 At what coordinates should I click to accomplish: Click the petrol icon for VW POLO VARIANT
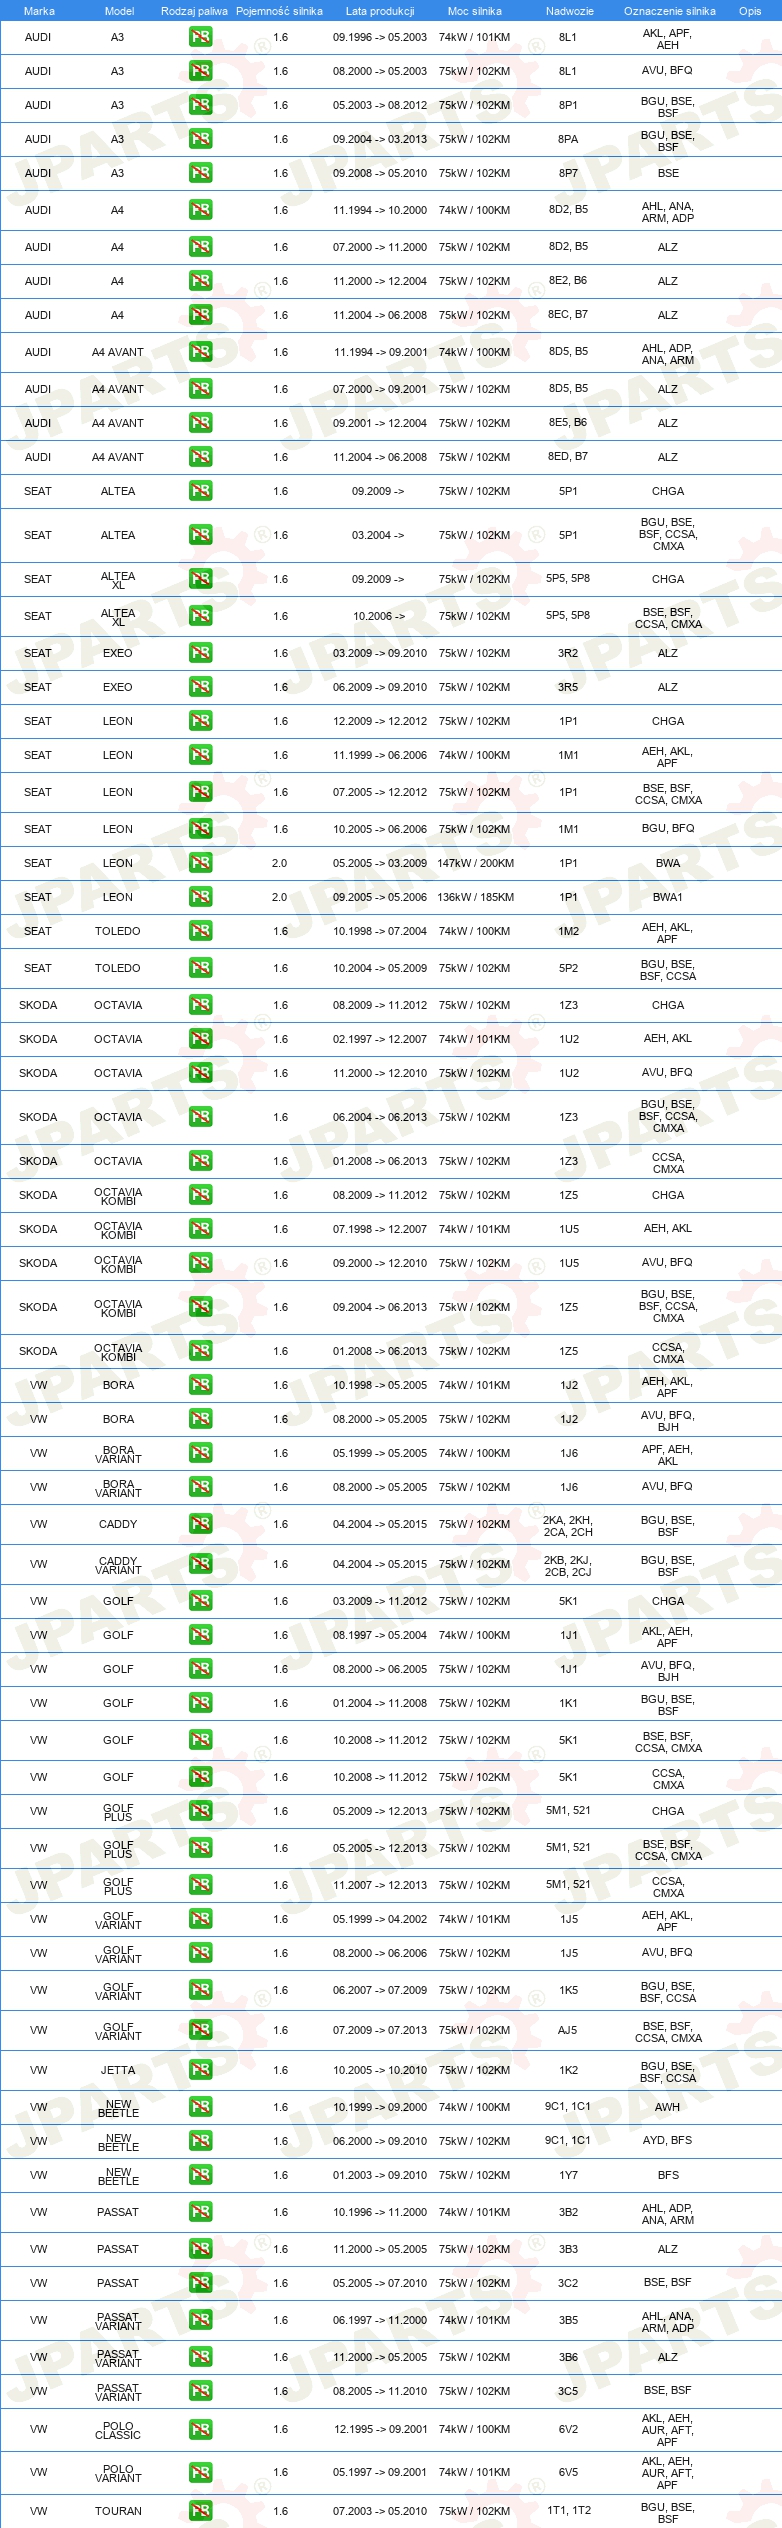tap(200, 2472)
